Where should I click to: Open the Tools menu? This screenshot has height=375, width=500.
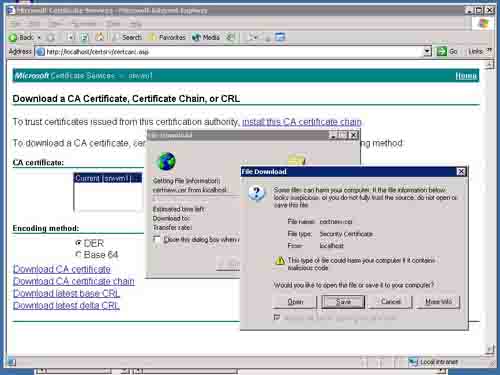click(113, 24)
